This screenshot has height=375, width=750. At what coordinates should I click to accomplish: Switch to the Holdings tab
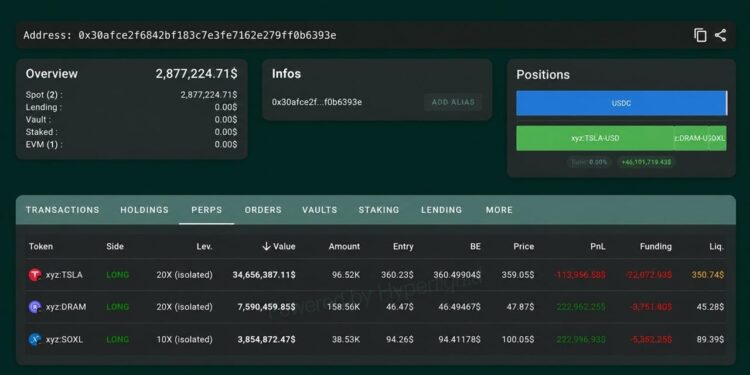click(x=144, y=210)
